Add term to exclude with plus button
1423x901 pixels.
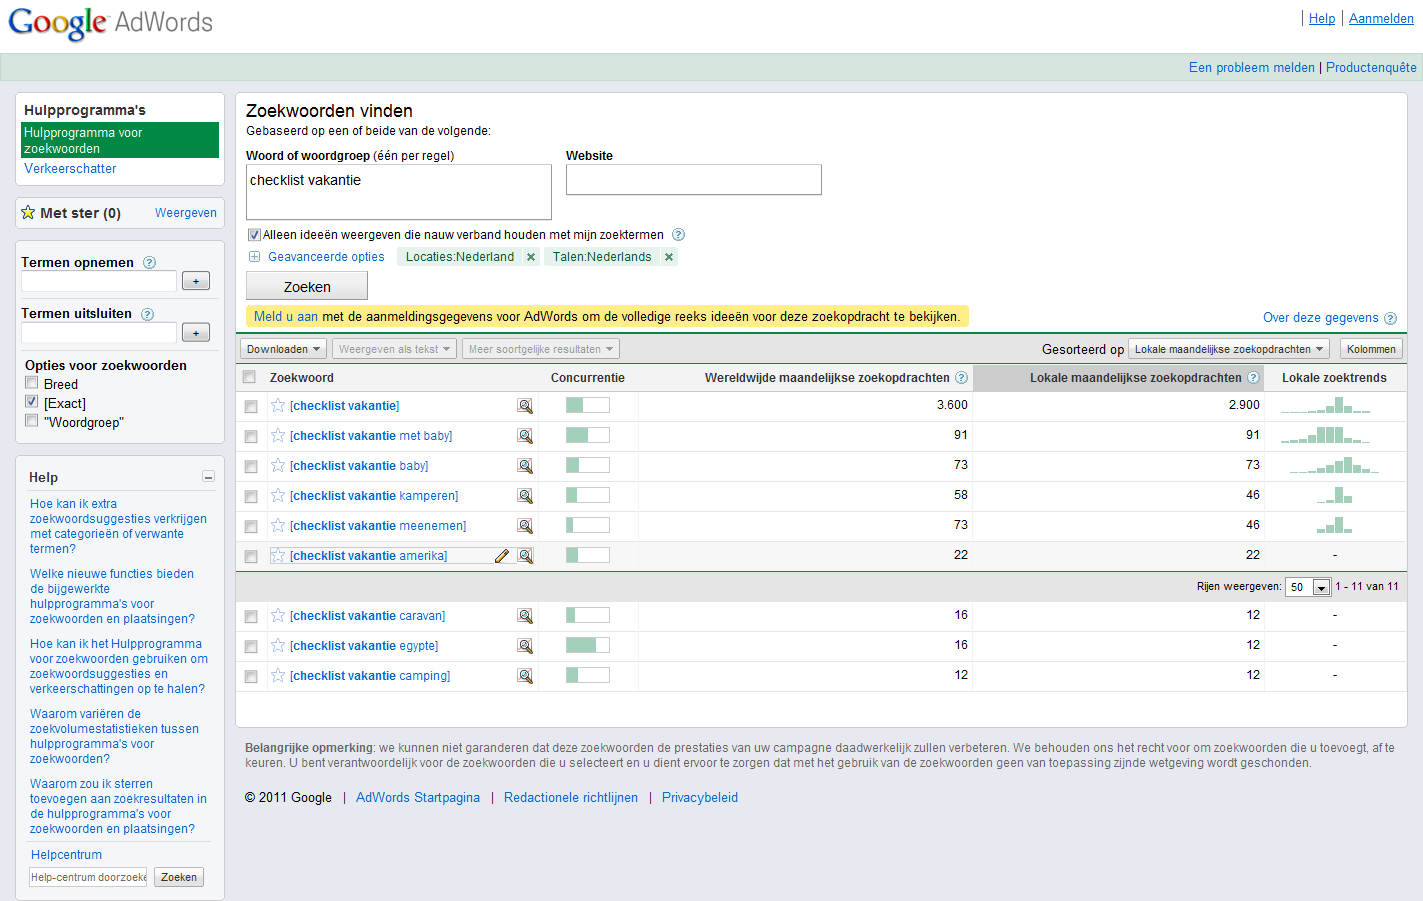click(196, 332)
